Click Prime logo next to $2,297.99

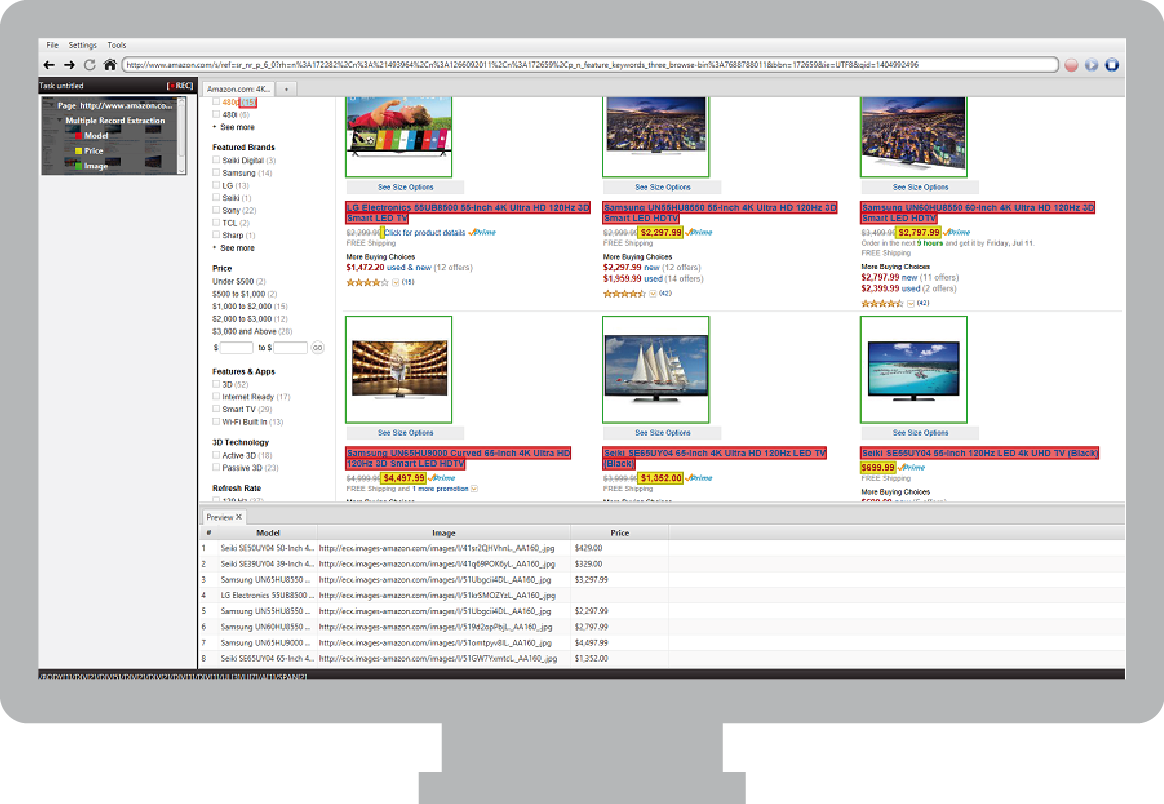699,232
